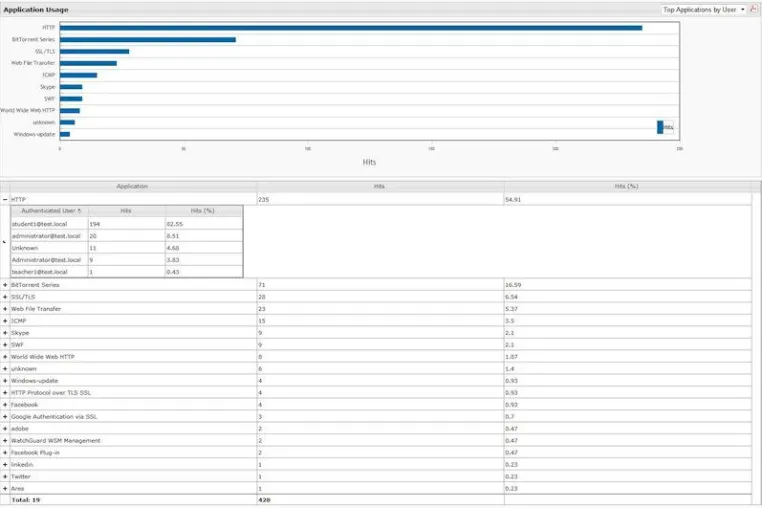Viewport: 762px width, 508px height.
Task: Click the BitTorrent Series bar in the chart
Action: 148,39
